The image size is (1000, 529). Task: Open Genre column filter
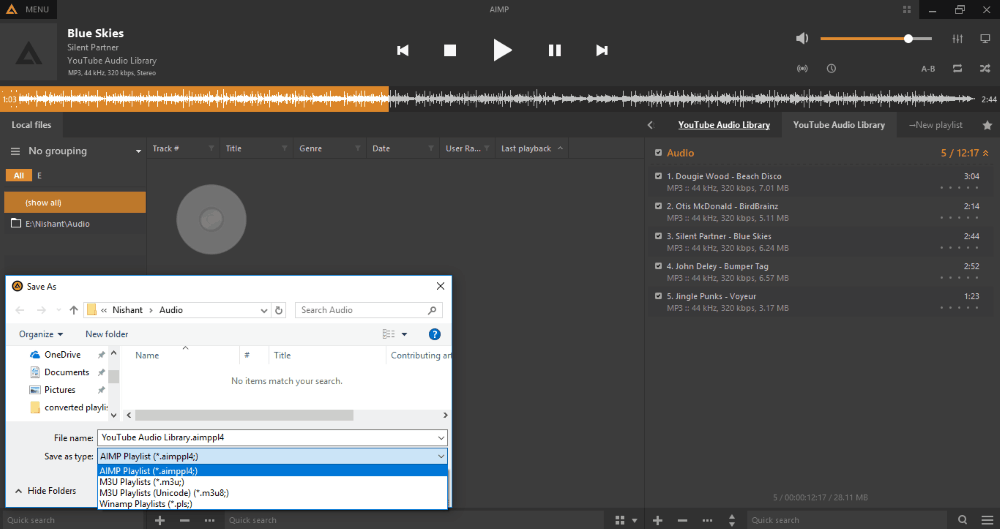(x=358, y=149)
